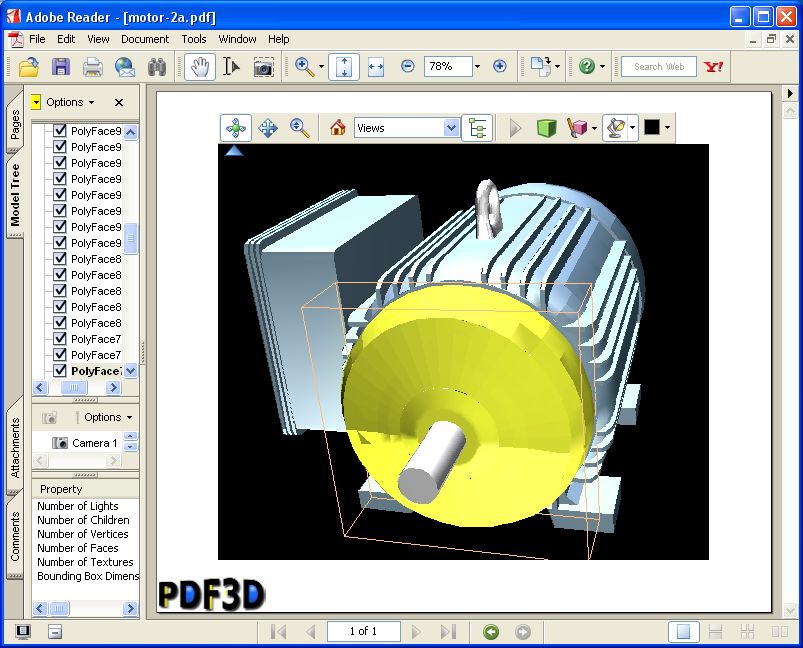The width and height of the screenshot is (803, 648).
Task: Click the 3D Rotate tool icon
Action: pyautogui.click(x=236, y=128)
